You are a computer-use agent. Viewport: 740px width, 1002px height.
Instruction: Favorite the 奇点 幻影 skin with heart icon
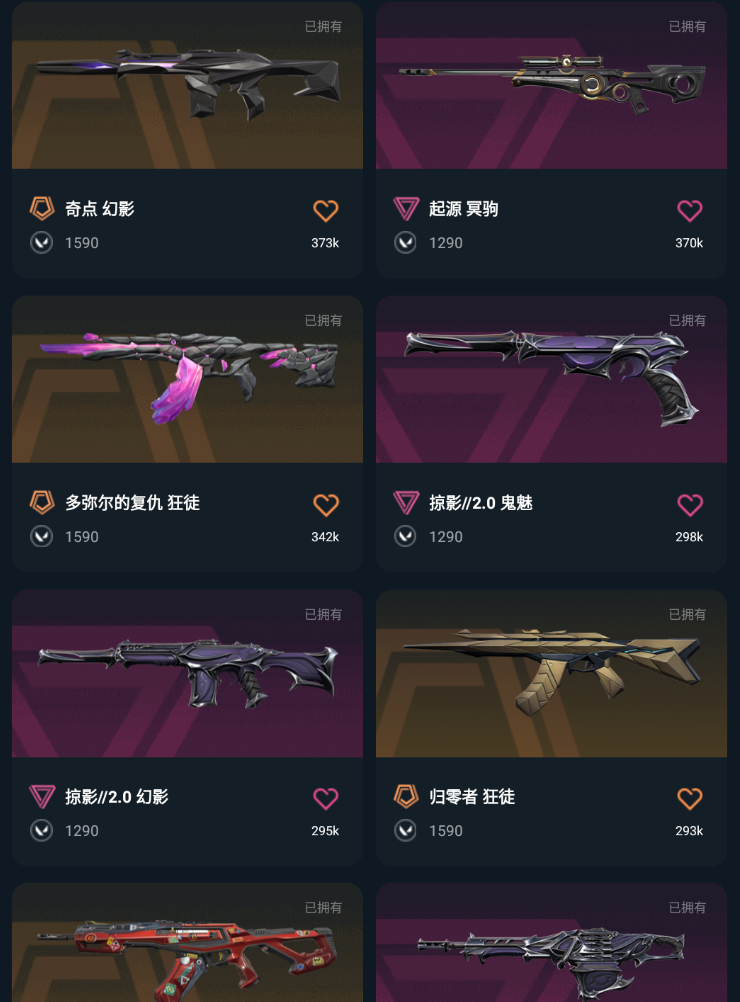click(325, 210)
